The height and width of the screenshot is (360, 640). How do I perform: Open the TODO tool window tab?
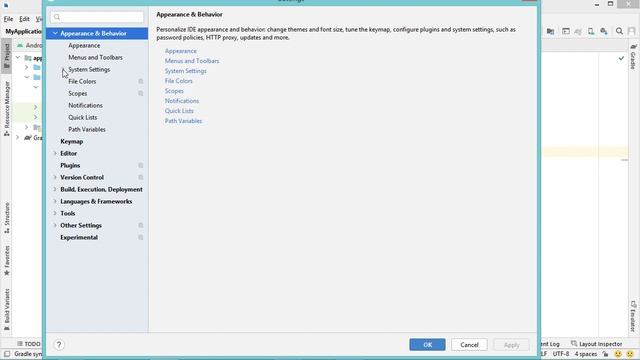(x=29, y=344)
